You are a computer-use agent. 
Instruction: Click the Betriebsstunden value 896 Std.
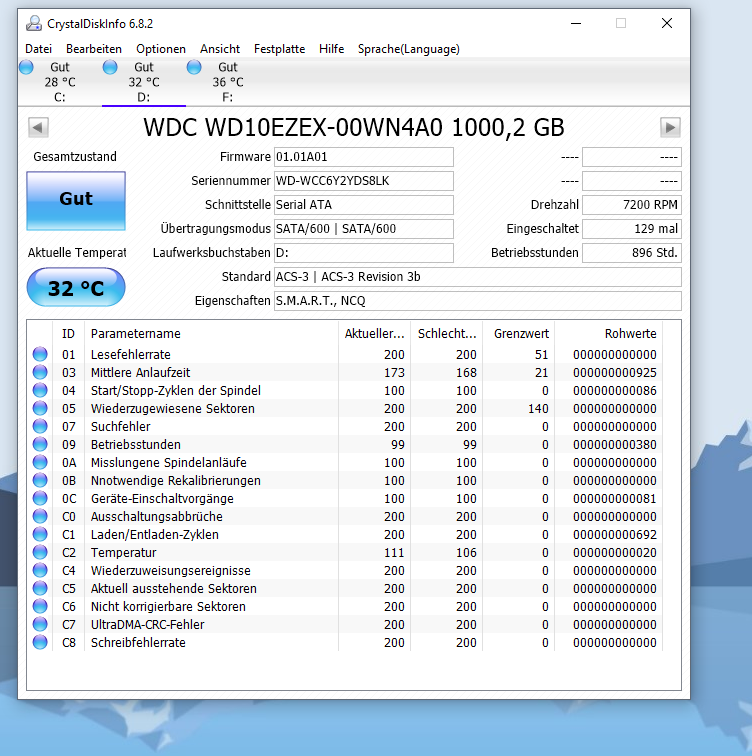point(632,253)
